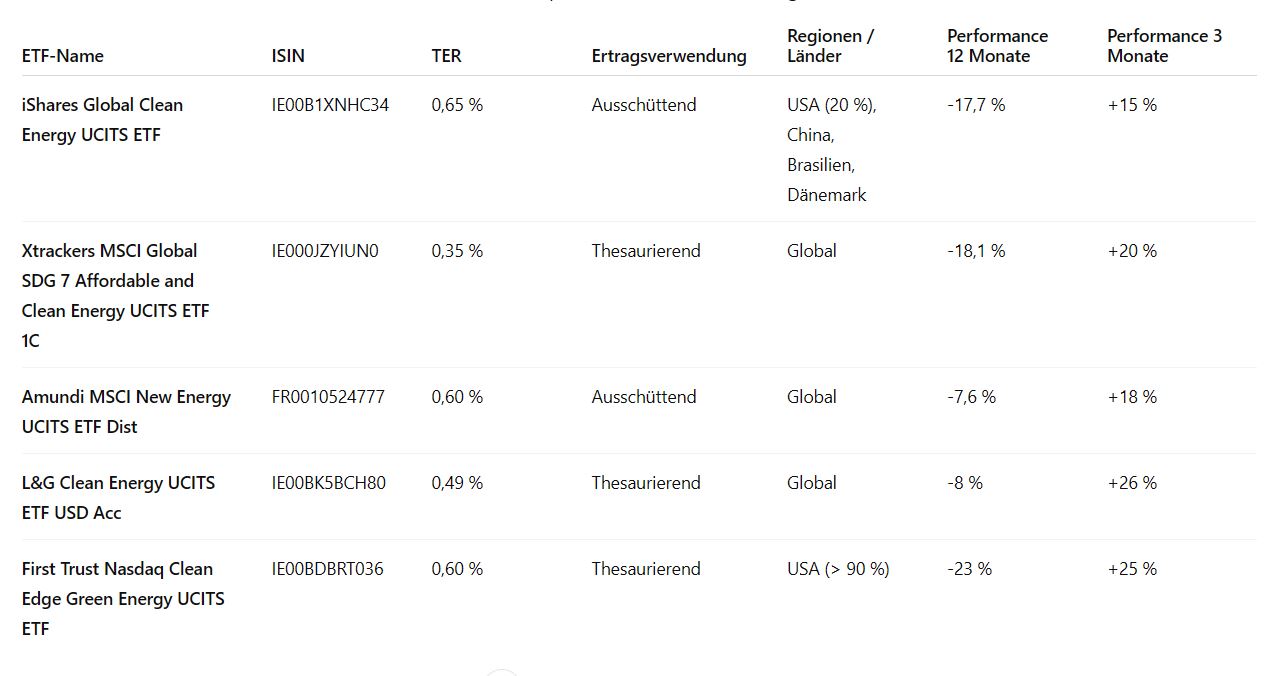The width and height of the screenshot is (1280, 676).
Task: Click the Ertragsverwendung column header
Action: click(x=668, y=56)
